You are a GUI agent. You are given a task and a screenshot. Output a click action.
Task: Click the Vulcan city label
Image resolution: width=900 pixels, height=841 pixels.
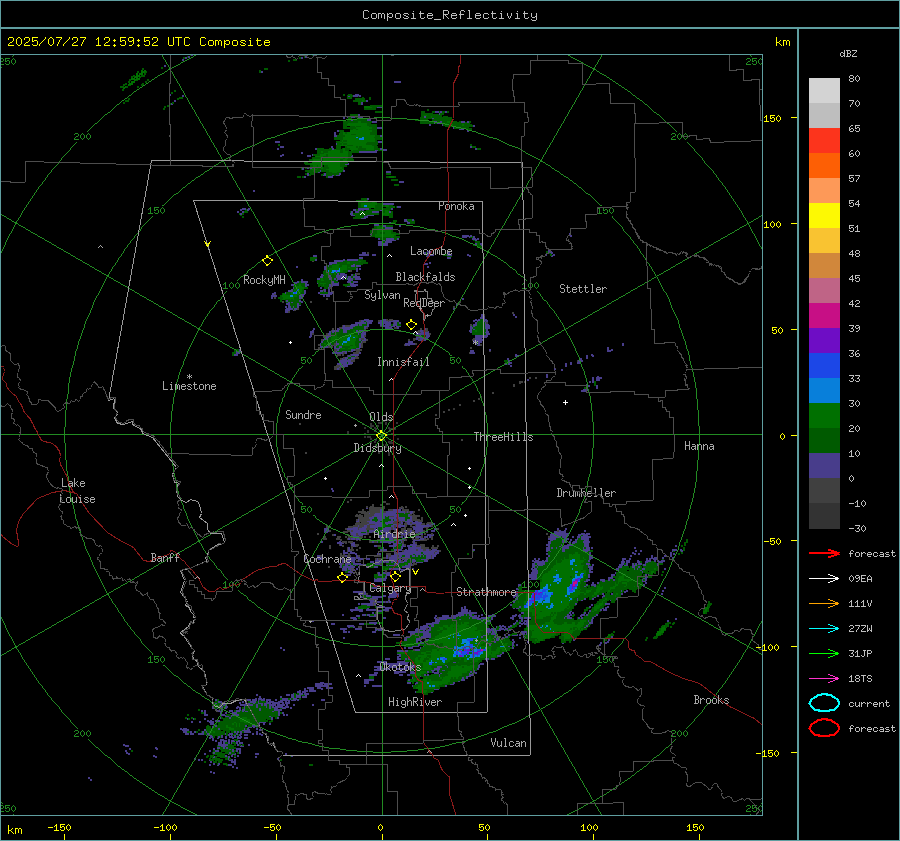tap(509, 743)
